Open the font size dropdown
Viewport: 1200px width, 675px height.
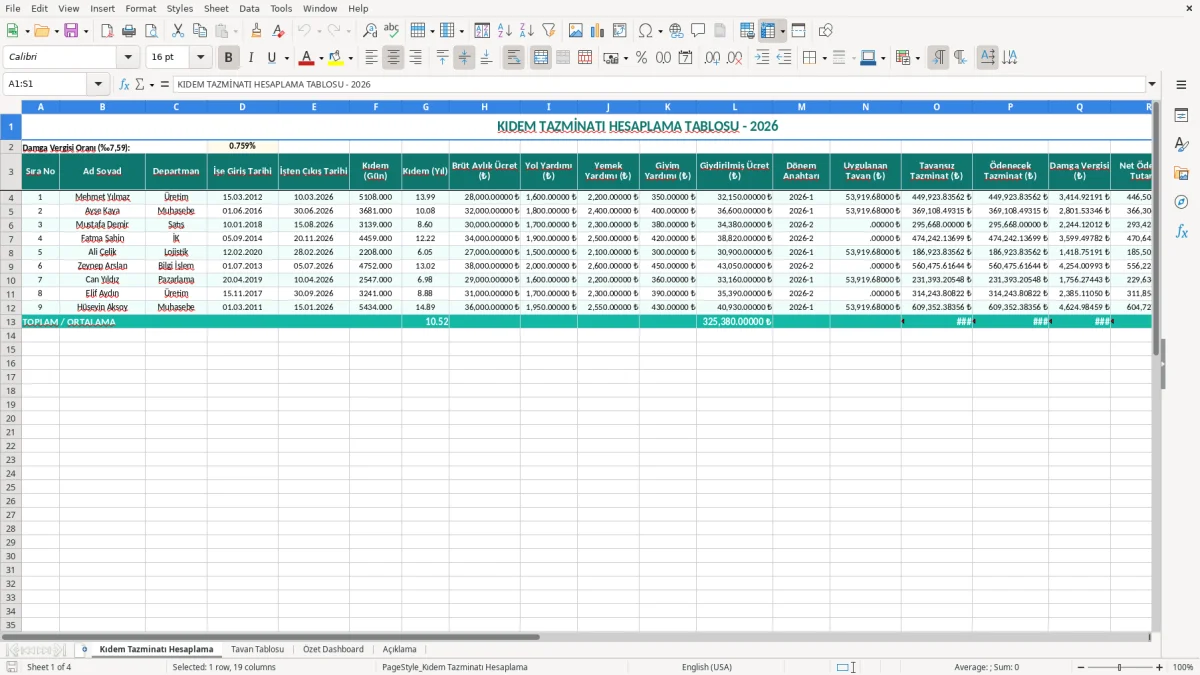click(x=200, y=58)
